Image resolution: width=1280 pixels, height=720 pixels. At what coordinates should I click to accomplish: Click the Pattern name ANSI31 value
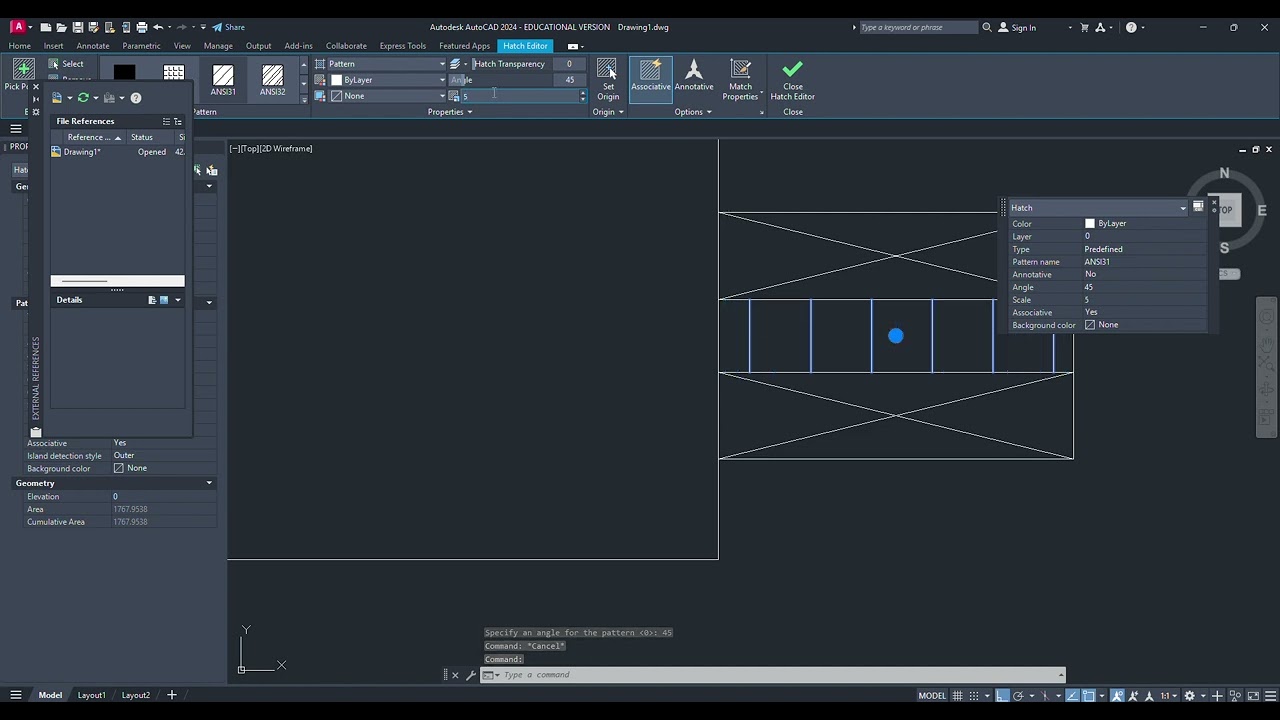point(1097,262)
